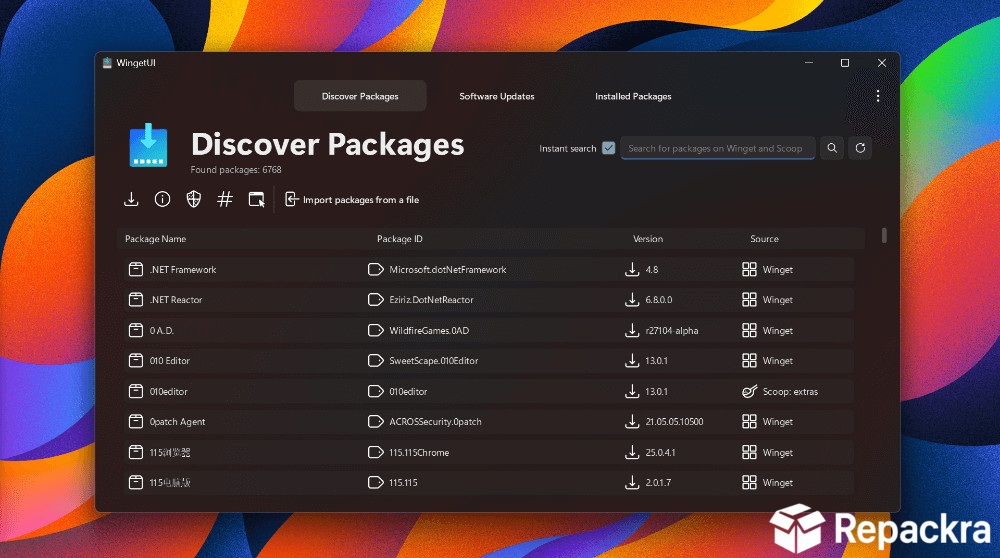Sort by Source column header
1000x558 pixels.
(764, 239)
